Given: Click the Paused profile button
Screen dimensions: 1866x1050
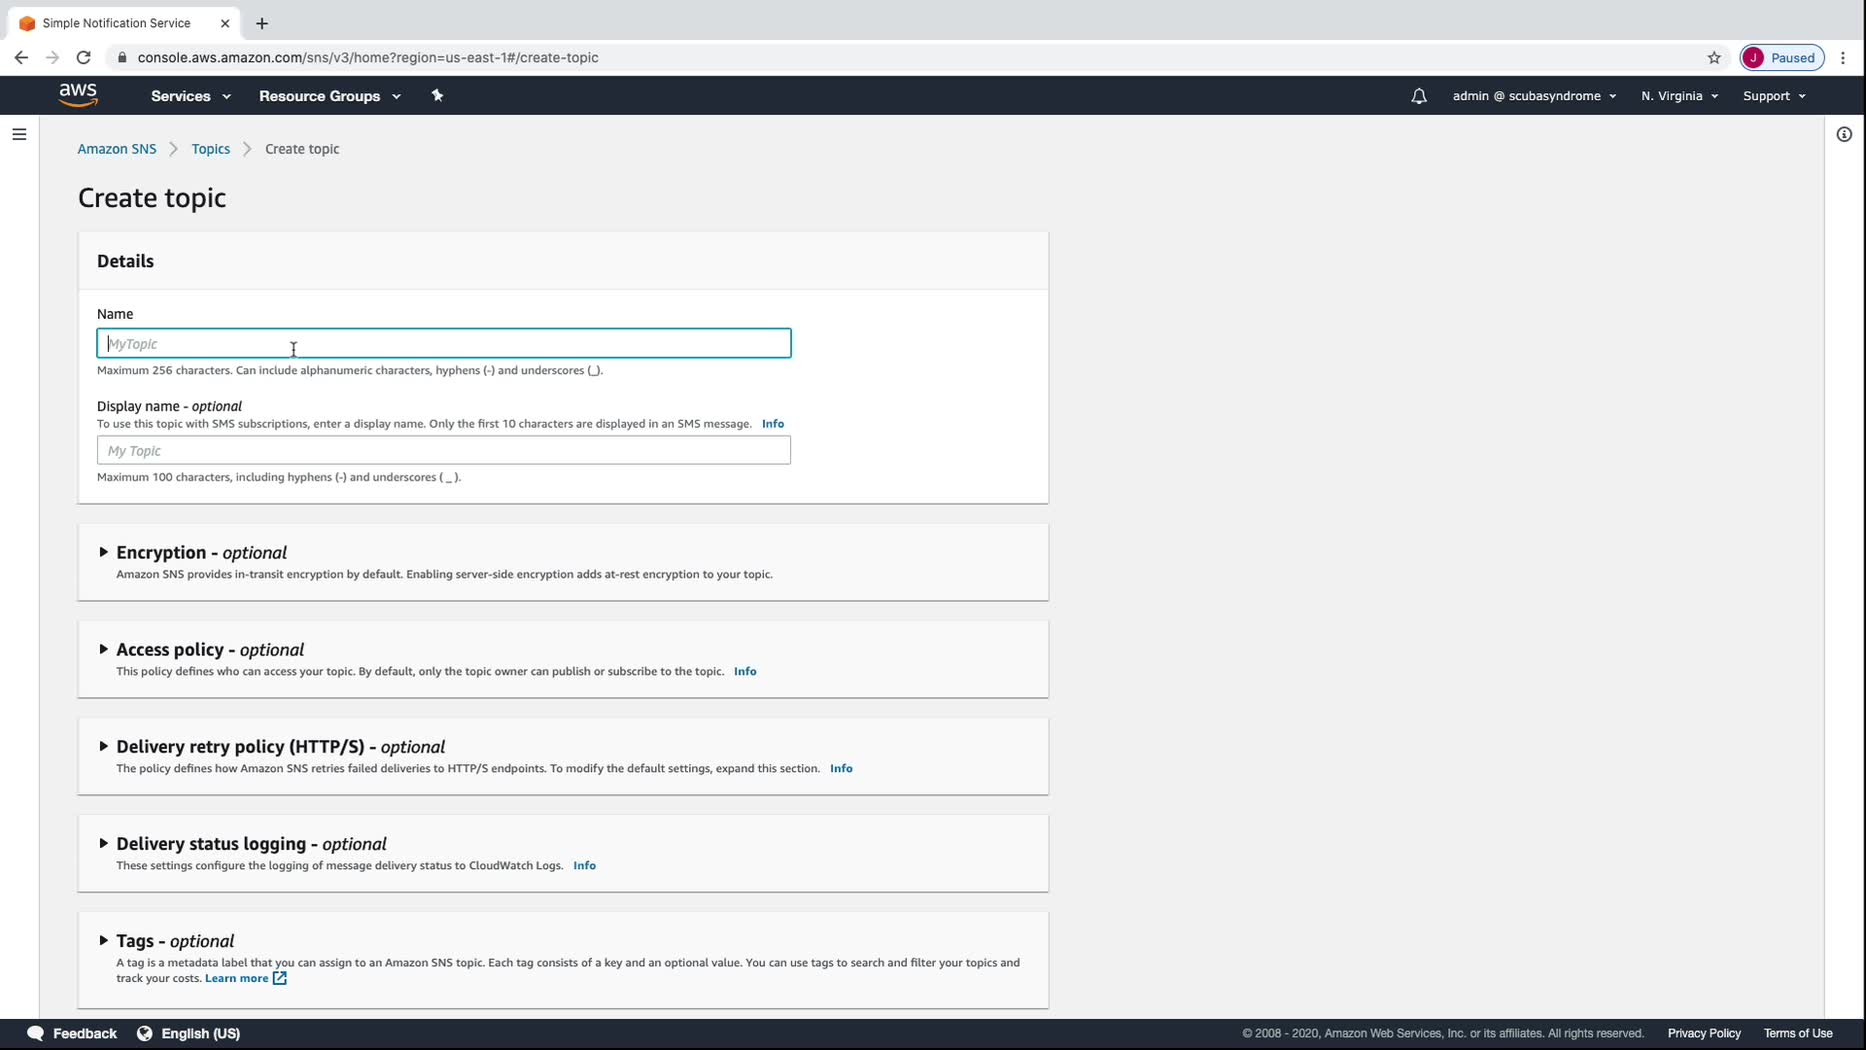Looking at the screenshot, I should coord(1782,57).
